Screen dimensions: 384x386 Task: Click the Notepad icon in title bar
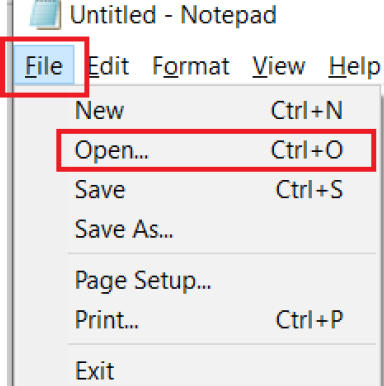45,13
